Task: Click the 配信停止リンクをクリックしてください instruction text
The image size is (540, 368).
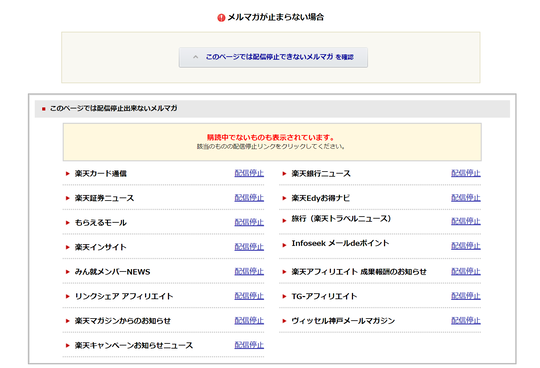Action: (271, 147)
